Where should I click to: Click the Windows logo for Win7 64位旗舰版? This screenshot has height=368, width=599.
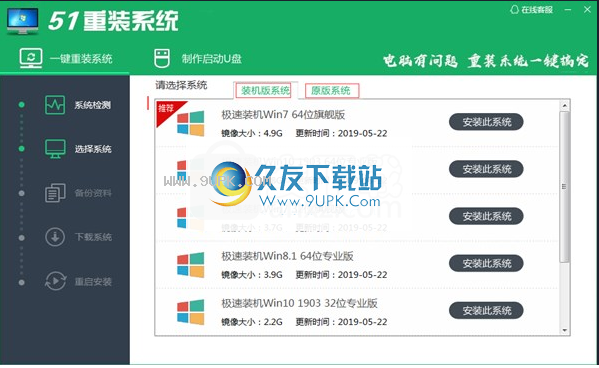(x=191, y=123)
